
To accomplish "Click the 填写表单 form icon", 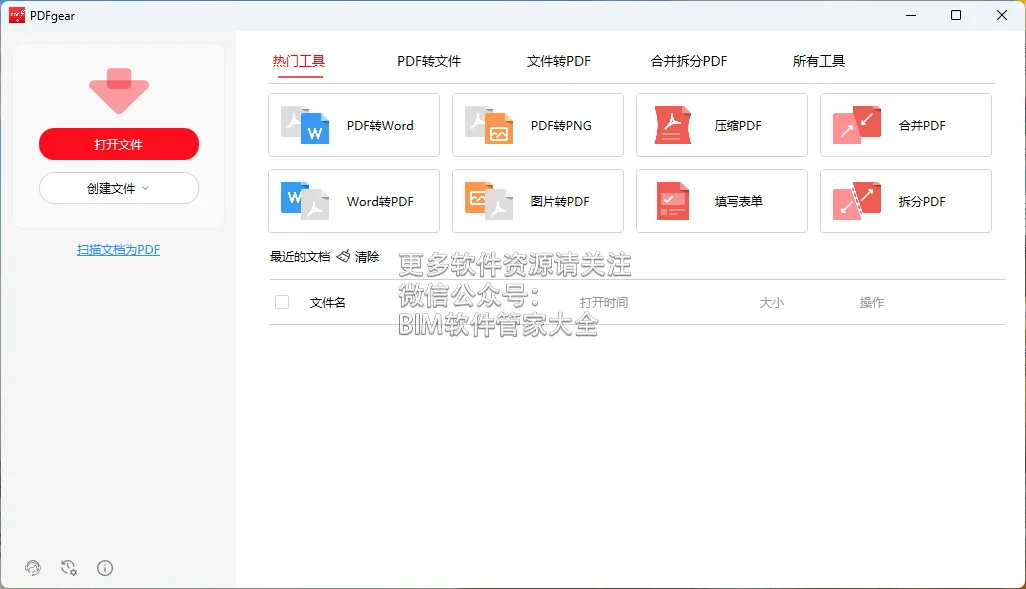I will tap(673, 201).
